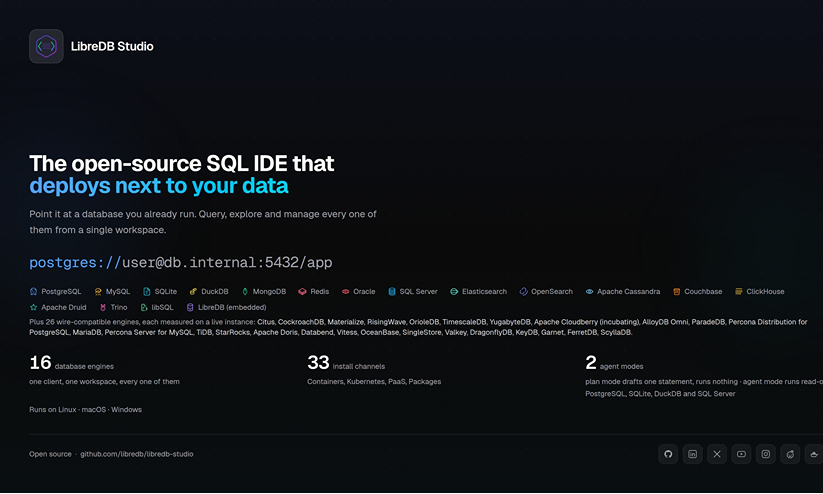Click the ClickHouse bars icon
This screenshot has height=494, width=823.
tap(738, 291)
